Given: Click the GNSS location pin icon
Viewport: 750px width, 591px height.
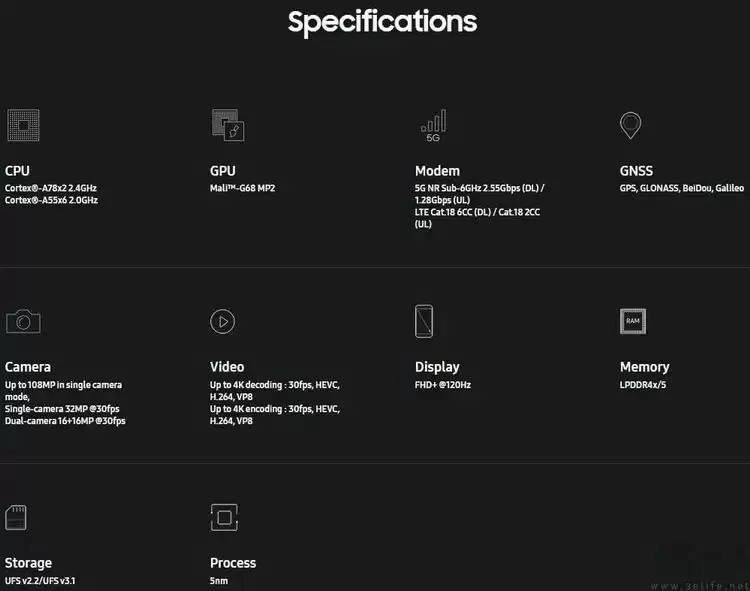Looking at the screenshot, I should coord(630,125).
